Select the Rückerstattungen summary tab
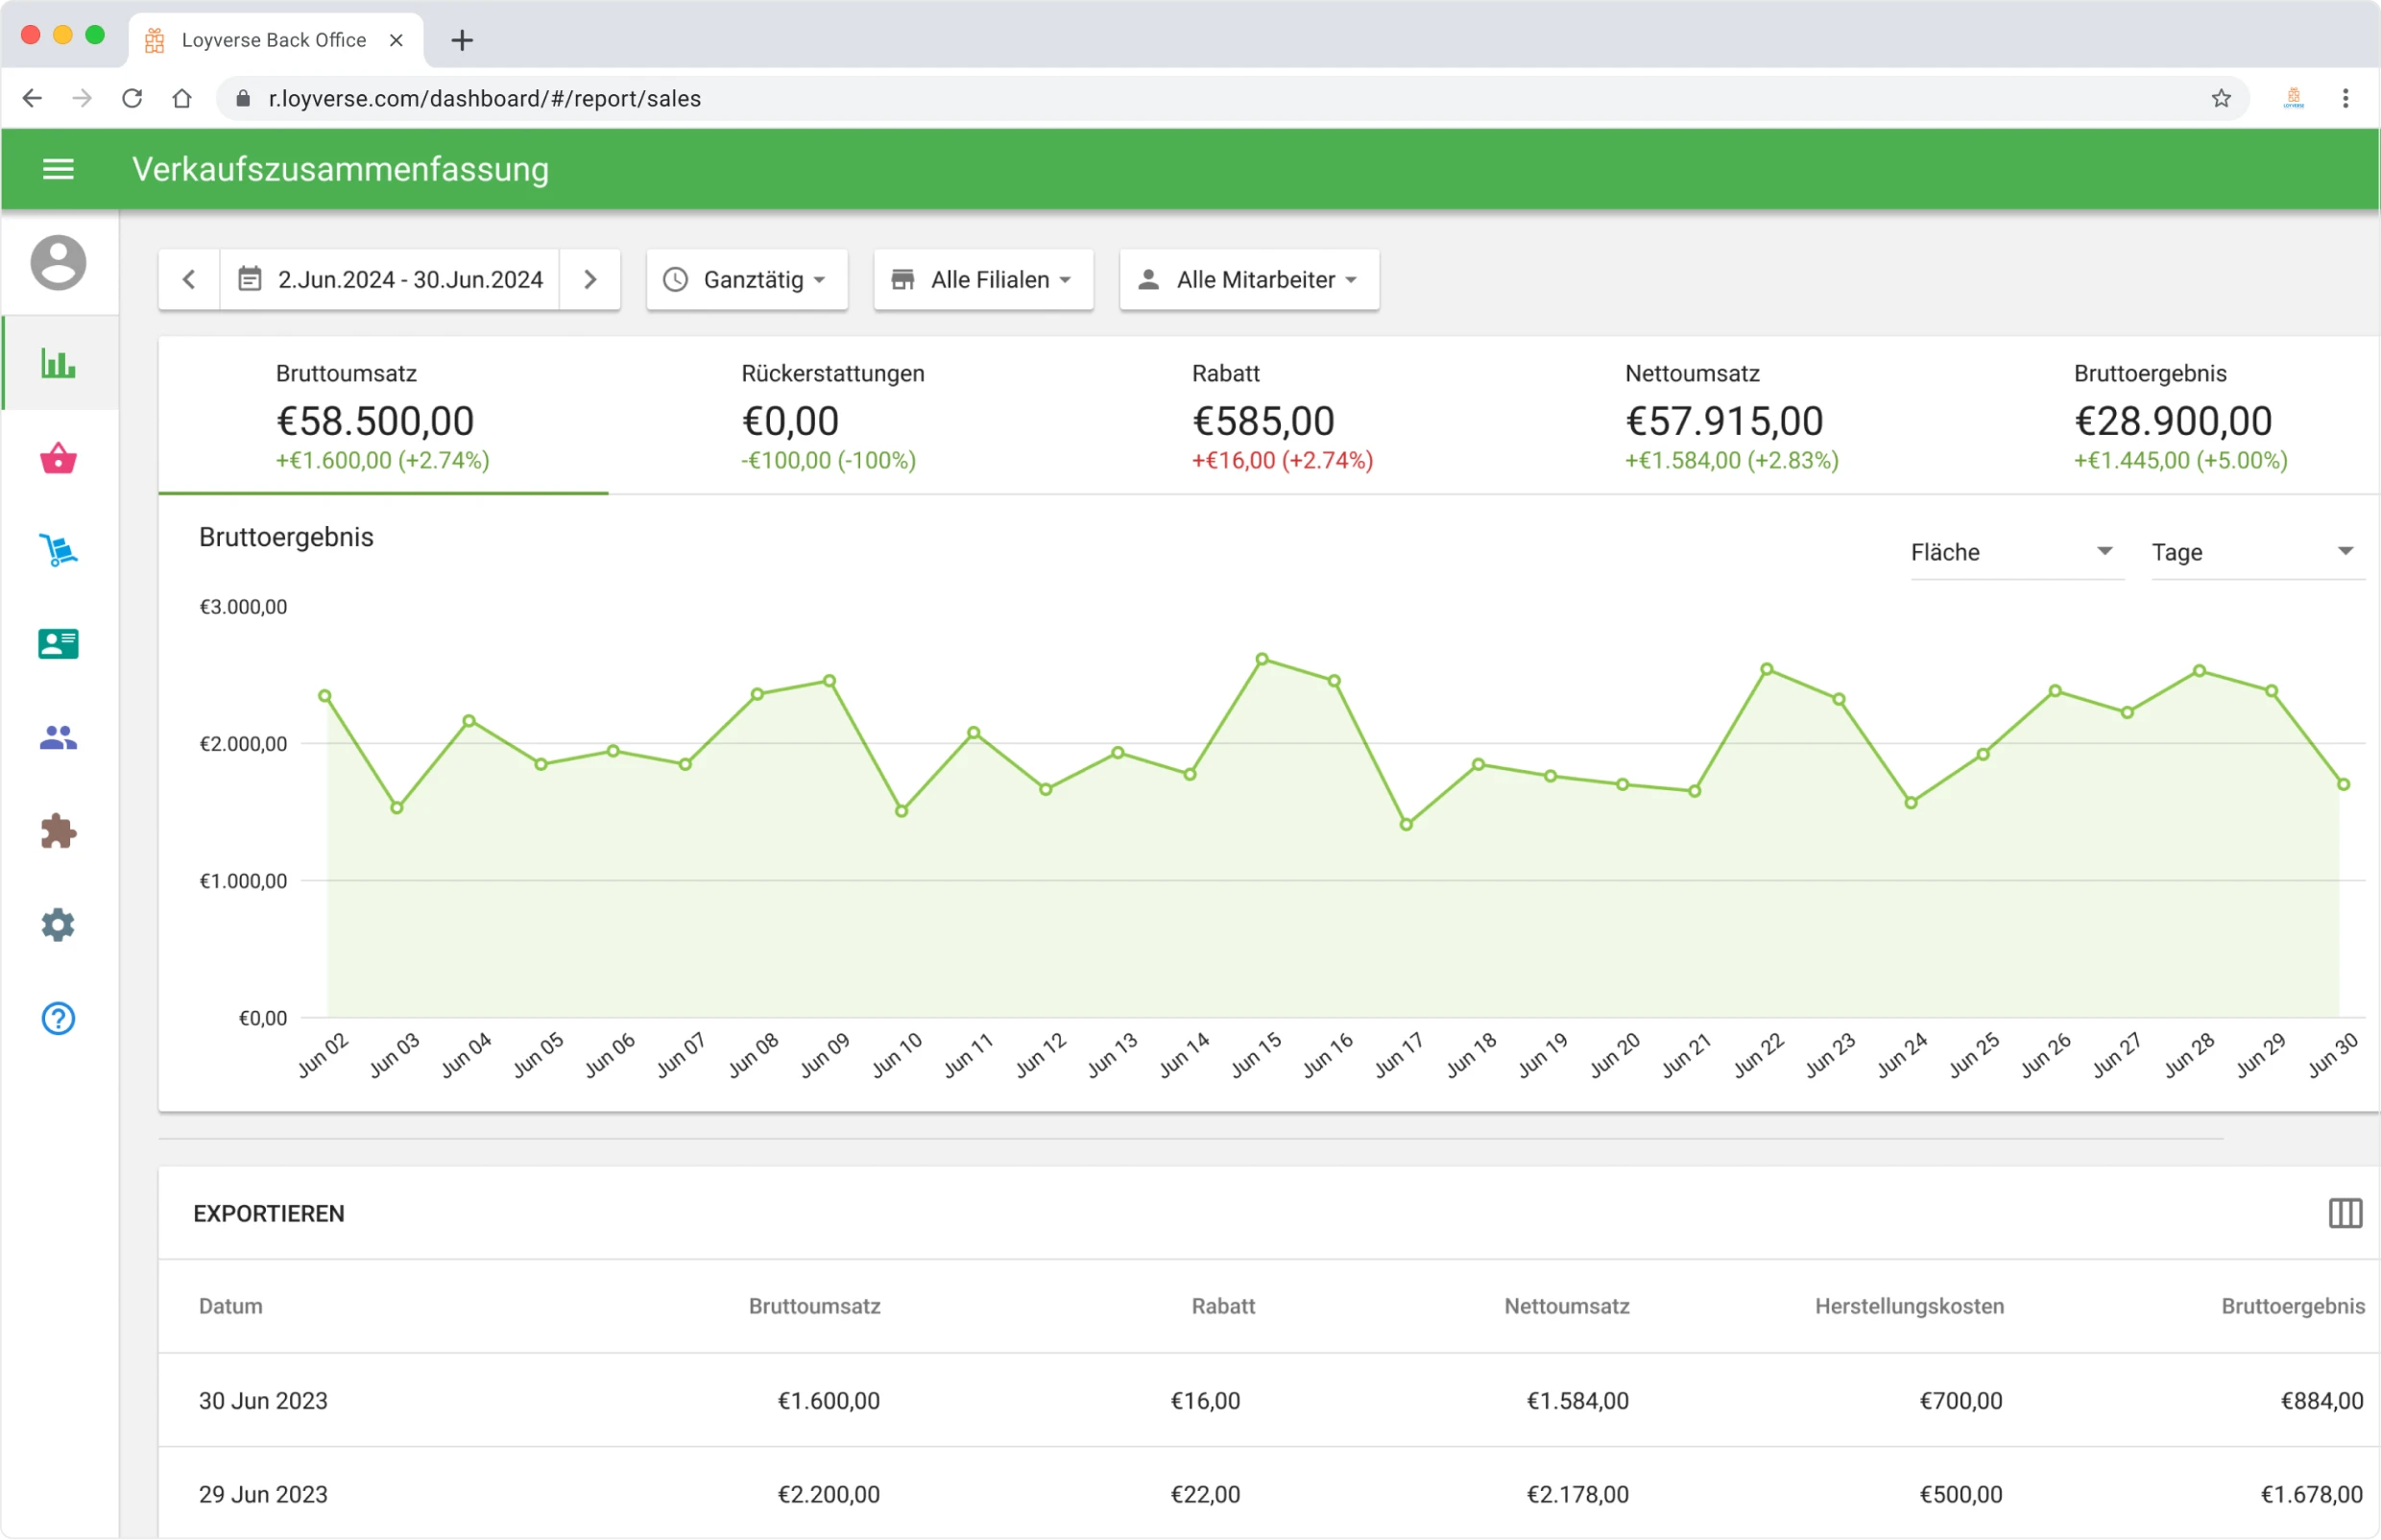 pos(831,415)
